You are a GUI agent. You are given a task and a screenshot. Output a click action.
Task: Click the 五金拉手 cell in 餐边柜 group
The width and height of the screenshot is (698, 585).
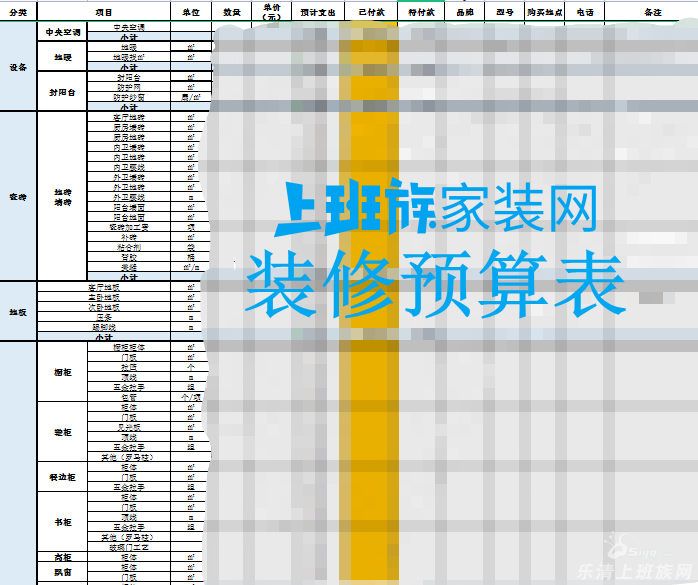129,487
